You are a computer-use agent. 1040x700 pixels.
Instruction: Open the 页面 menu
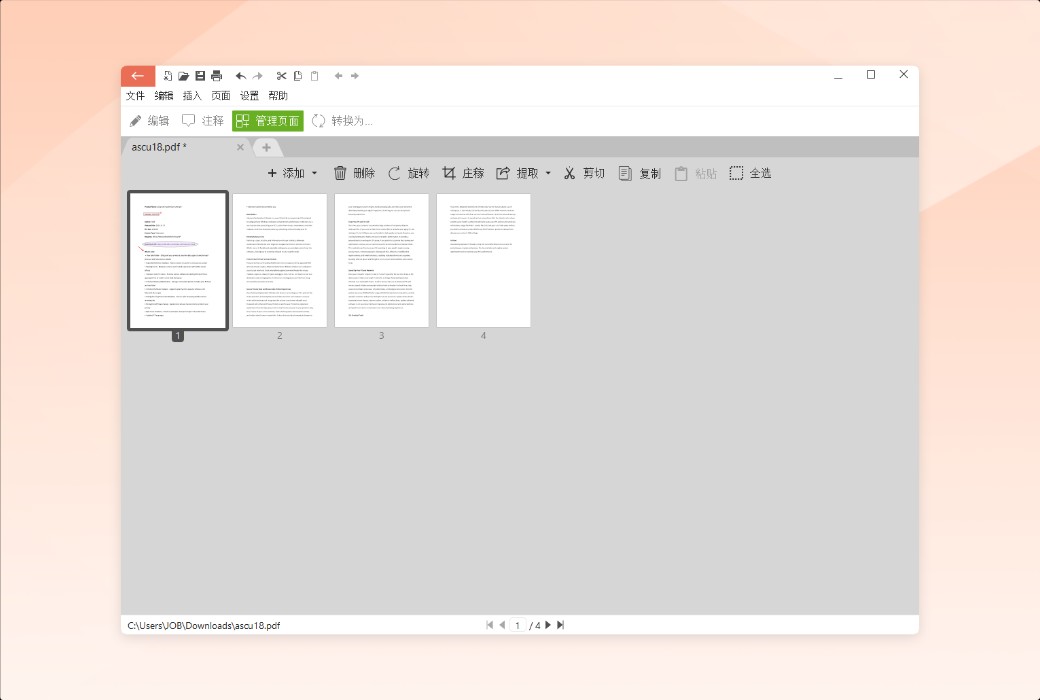219,95
